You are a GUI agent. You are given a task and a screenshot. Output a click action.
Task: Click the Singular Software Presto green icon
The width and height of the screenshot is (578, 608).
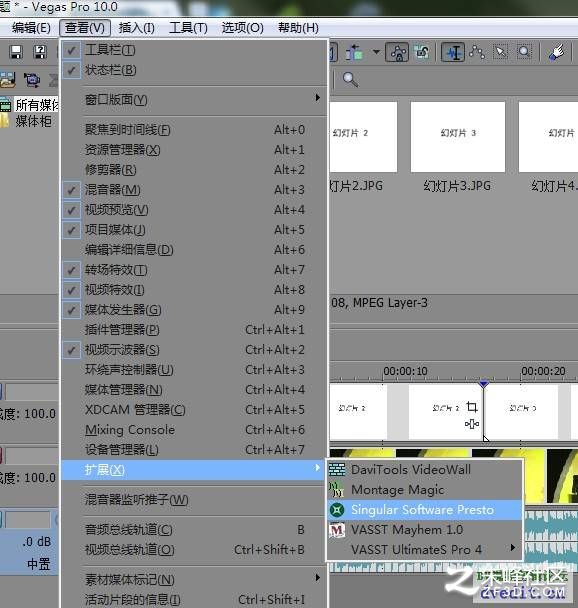pyautogui.click(x=337, y=510)
